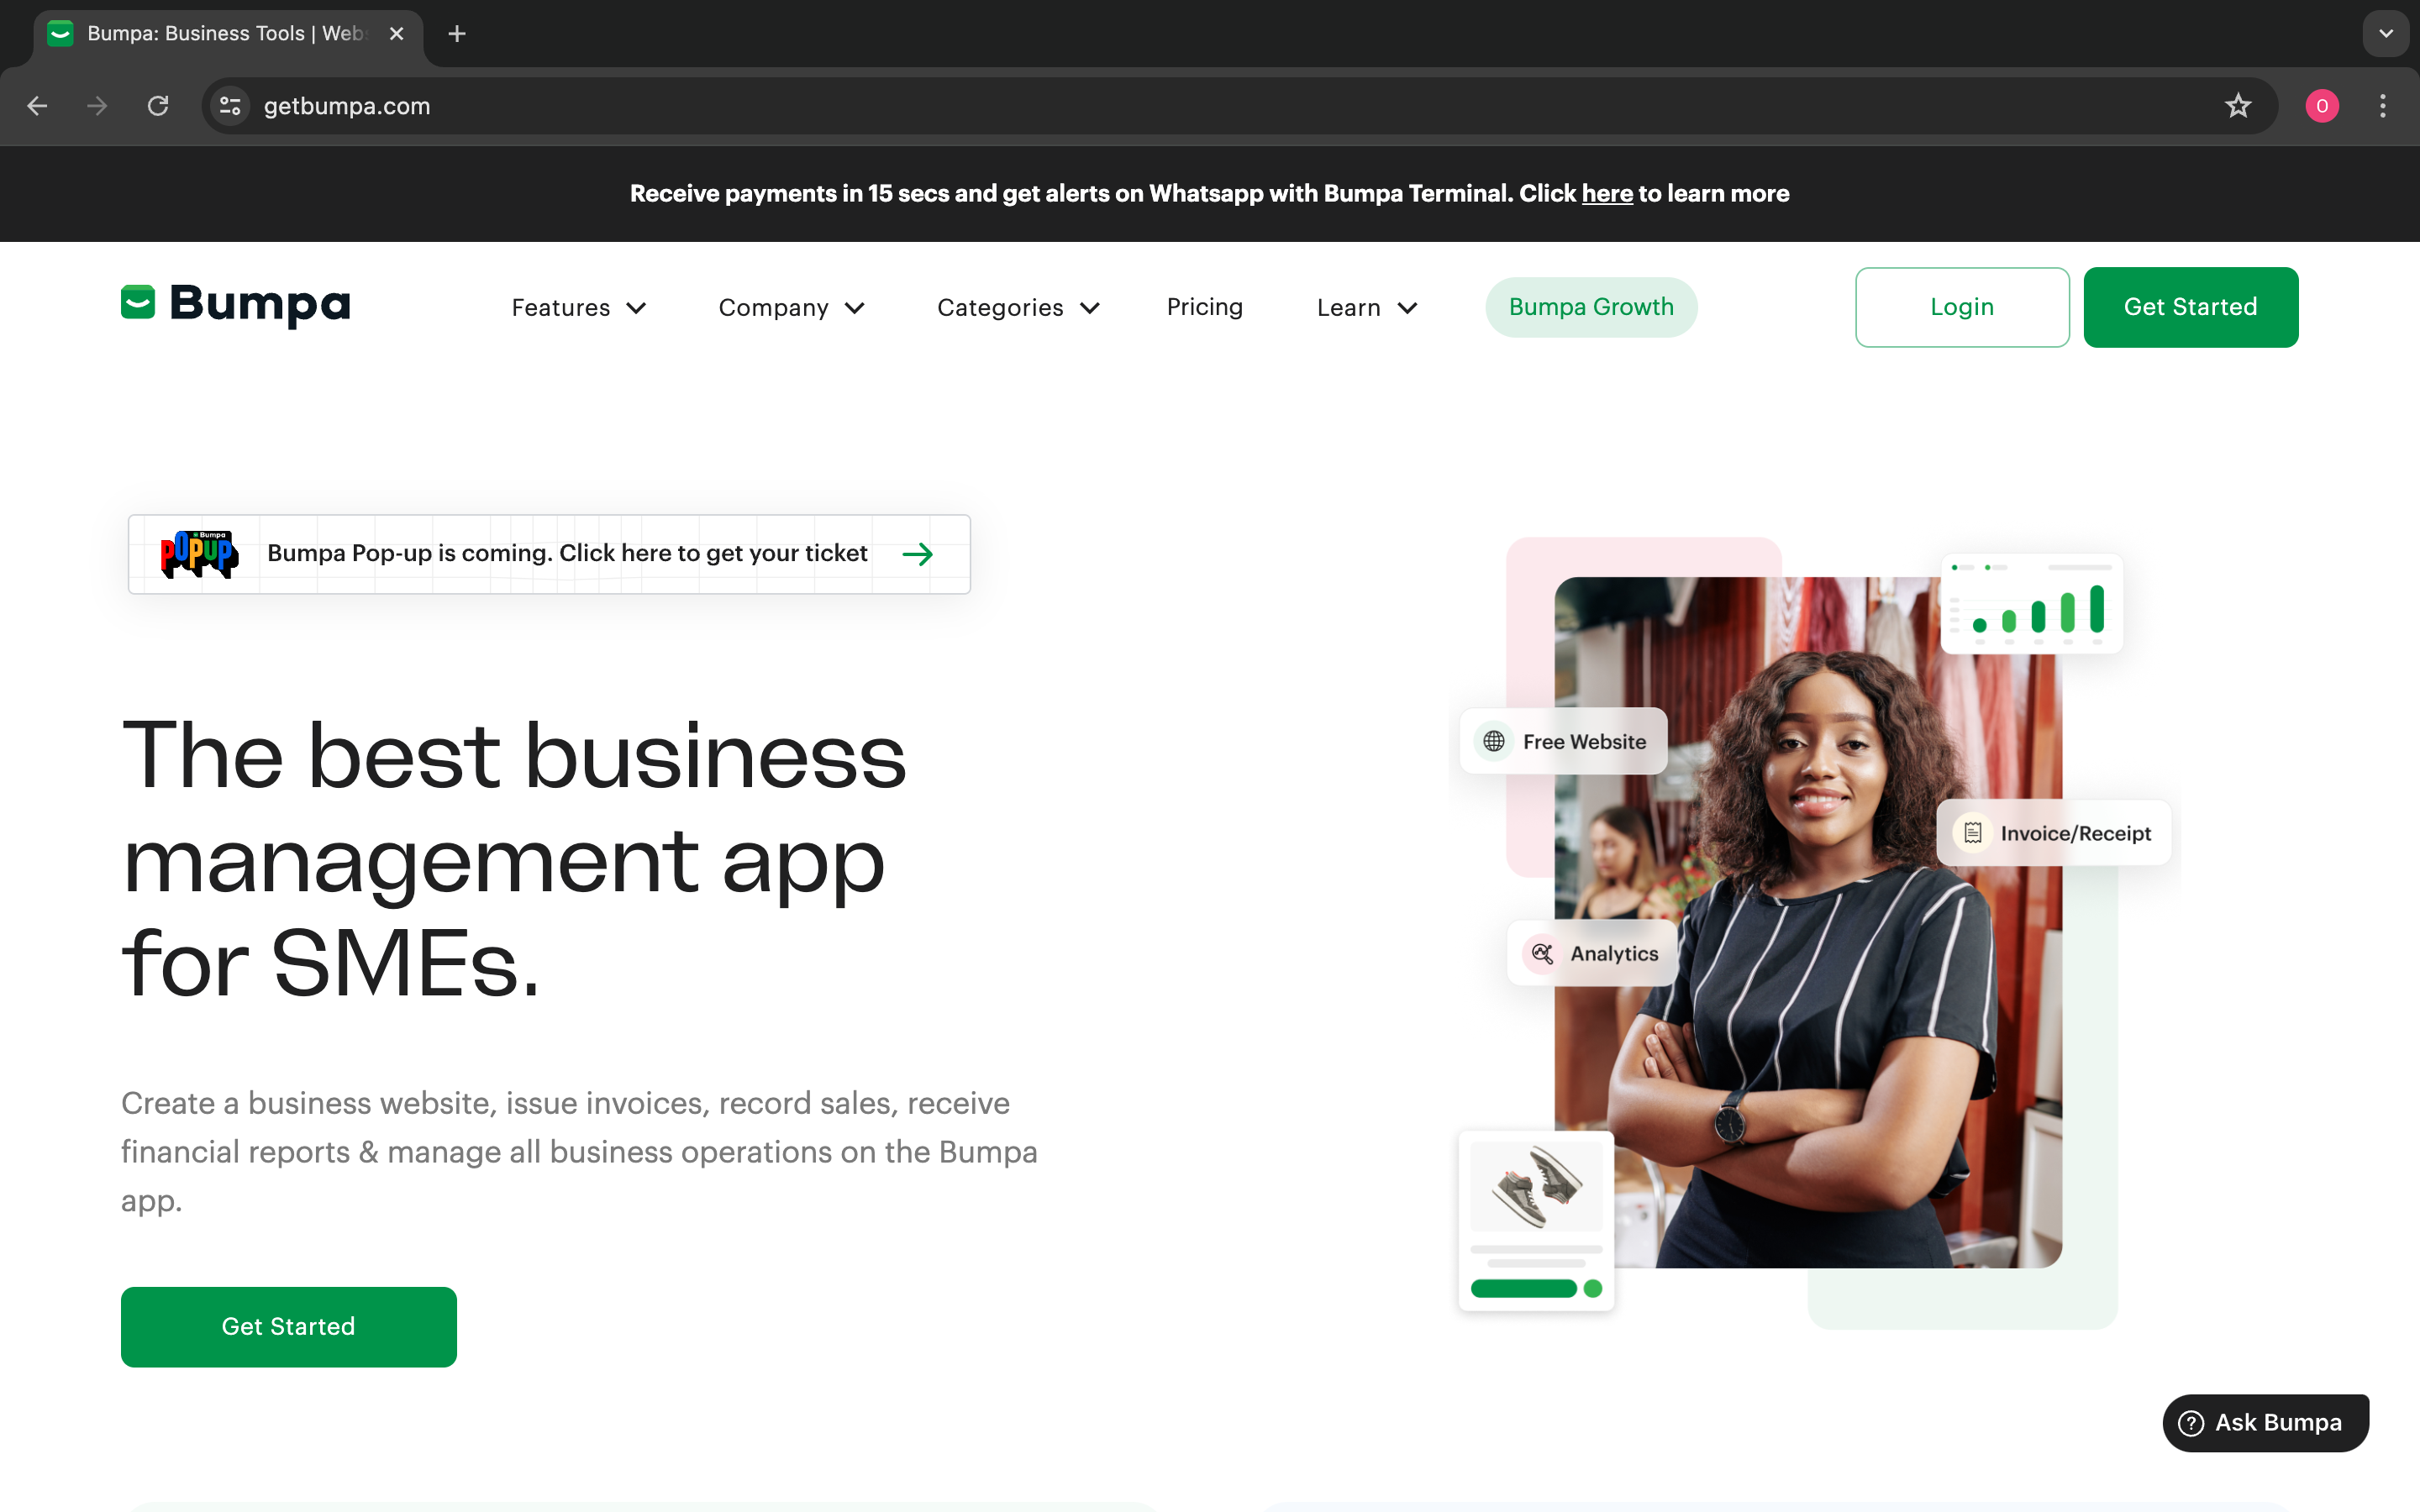
Task: Click the Bumpa Popup colorful logo
Action: point(199,553)
